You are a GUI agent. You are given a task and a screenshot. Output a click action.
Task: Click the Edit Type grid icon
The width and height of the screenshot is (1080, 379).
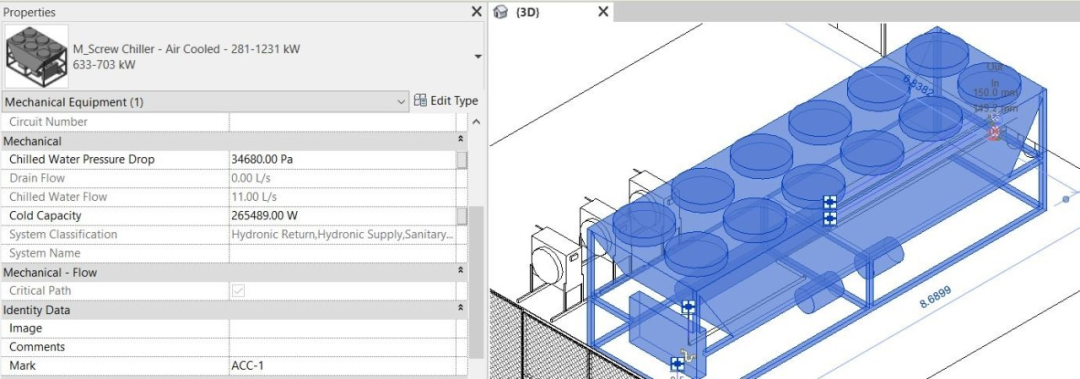click(420, 101)
